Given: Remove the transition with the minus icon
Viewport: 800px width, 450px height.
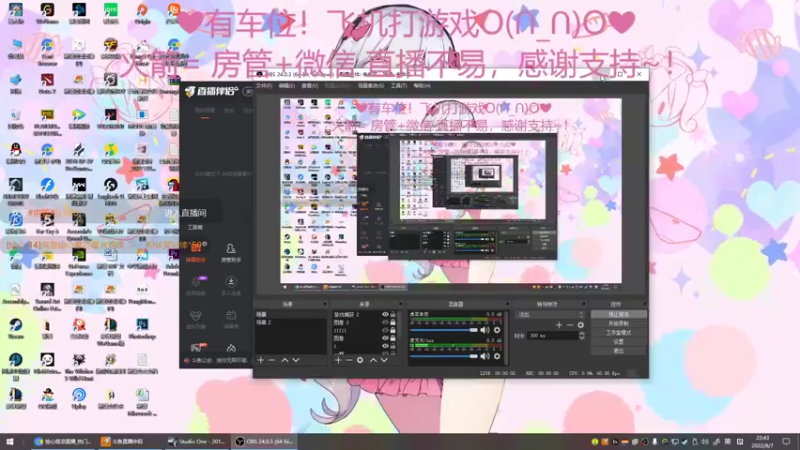Looking at the screenshot, I should 570,325.
